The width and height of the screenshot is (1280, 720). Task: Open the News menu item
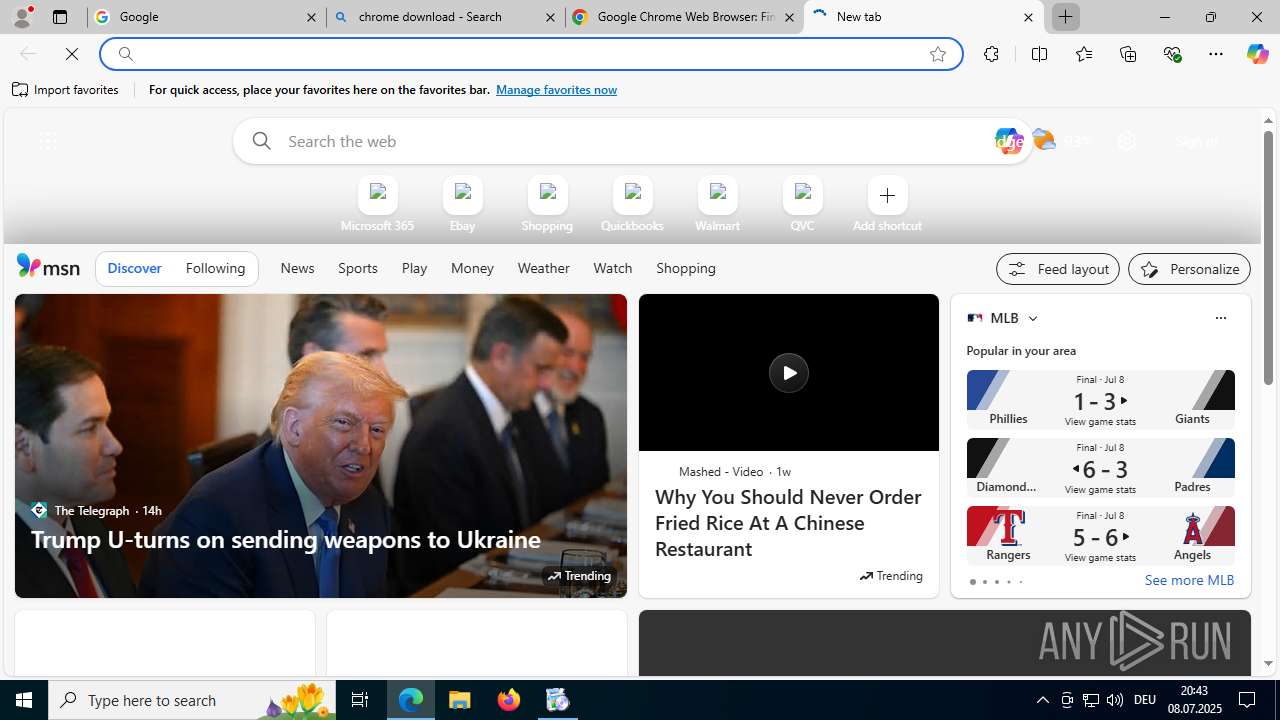coord(297,268)
